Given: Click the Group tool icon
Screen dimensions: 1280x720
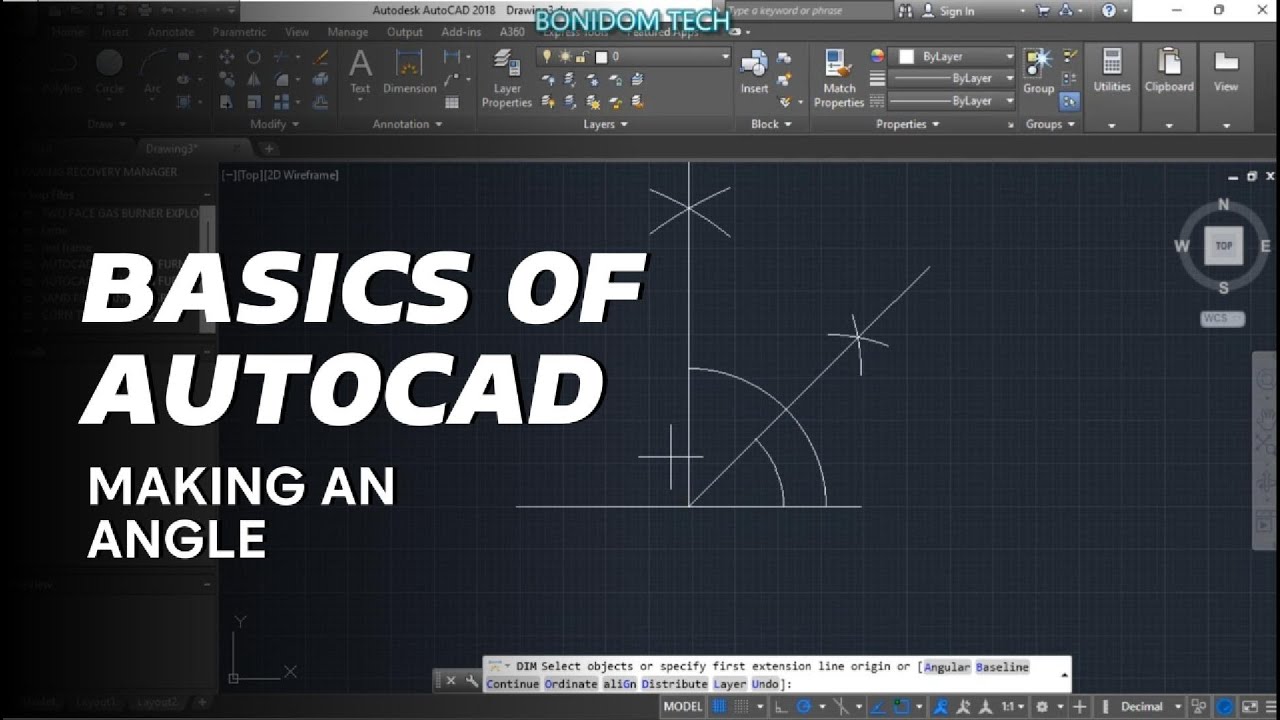Looking at the screenshot, I should [x=1038, y=72].
